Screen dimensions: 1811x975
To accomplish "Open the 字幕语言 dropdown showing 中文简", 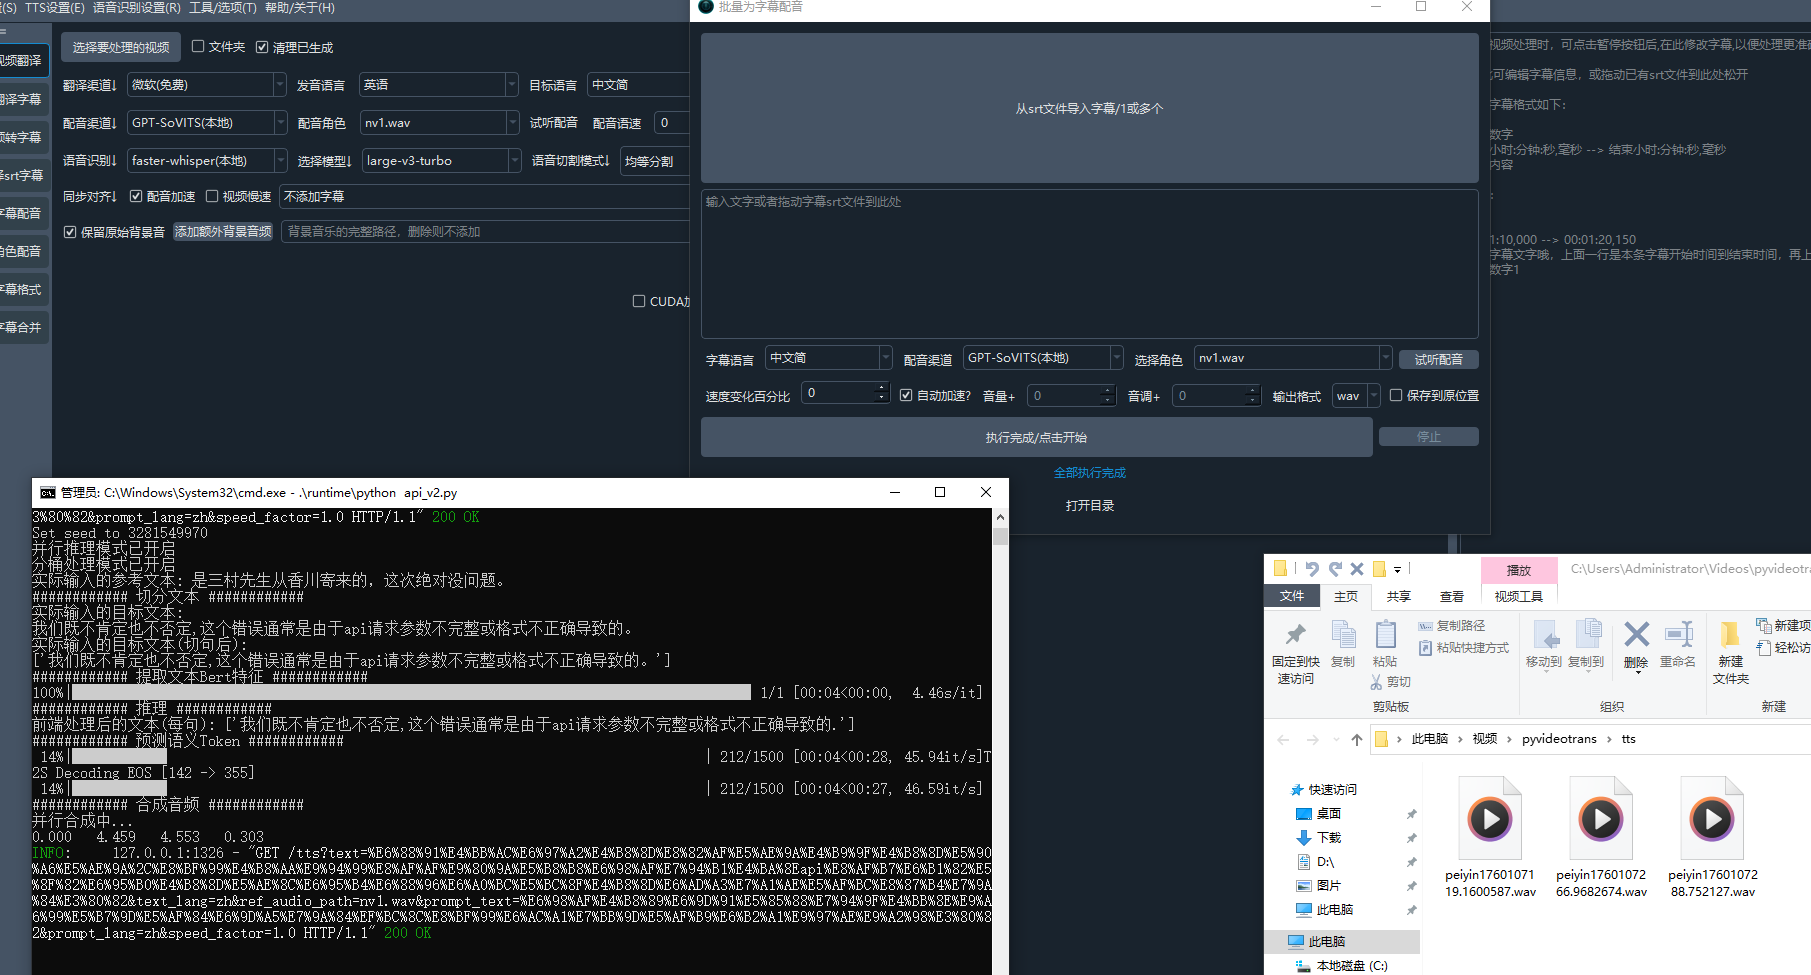I will tap(828, 358).
